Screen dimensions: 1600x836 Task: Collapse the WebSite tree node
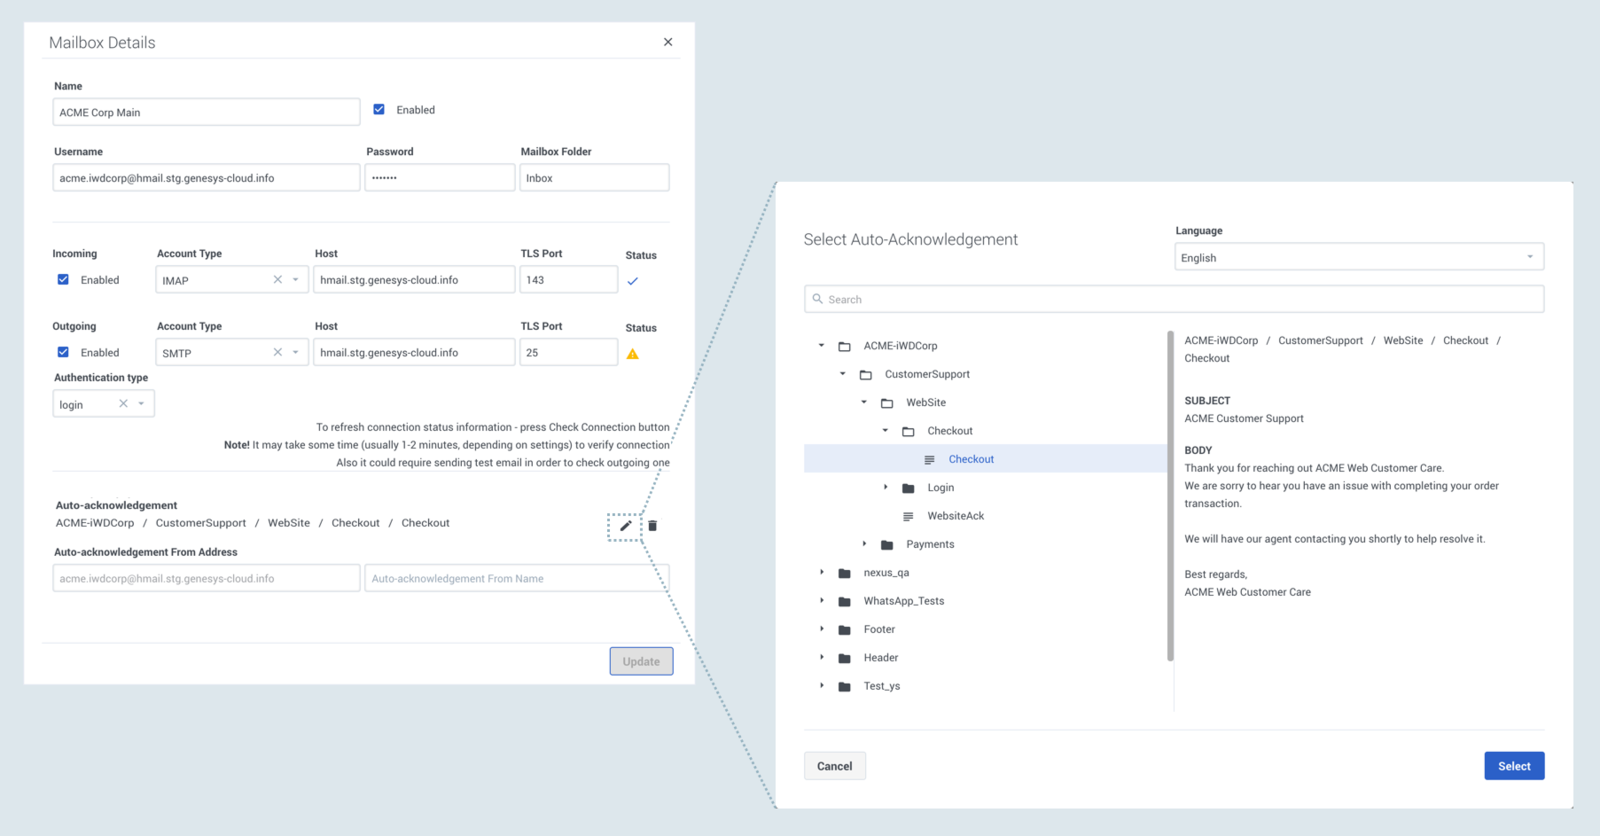864,402
